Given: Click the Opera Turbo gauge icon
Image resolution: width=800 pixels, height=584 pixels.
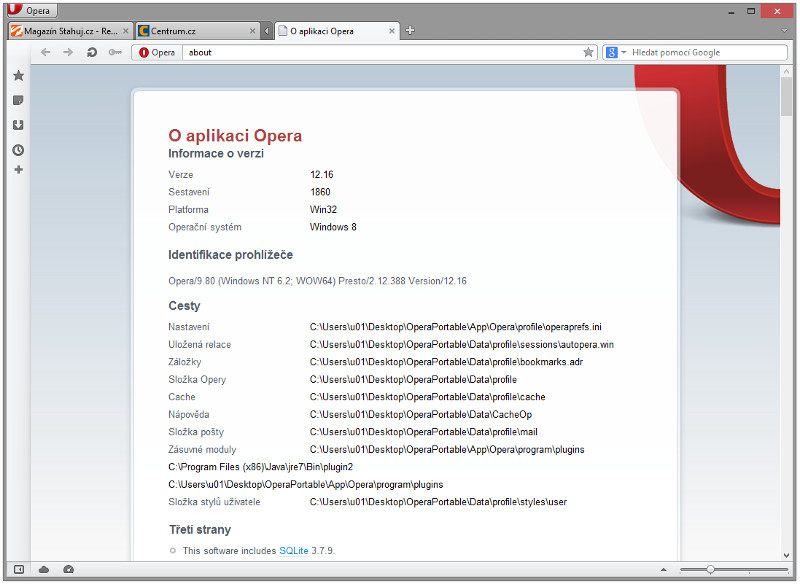Looking at the screenshot, I should [x=68, y=569].
